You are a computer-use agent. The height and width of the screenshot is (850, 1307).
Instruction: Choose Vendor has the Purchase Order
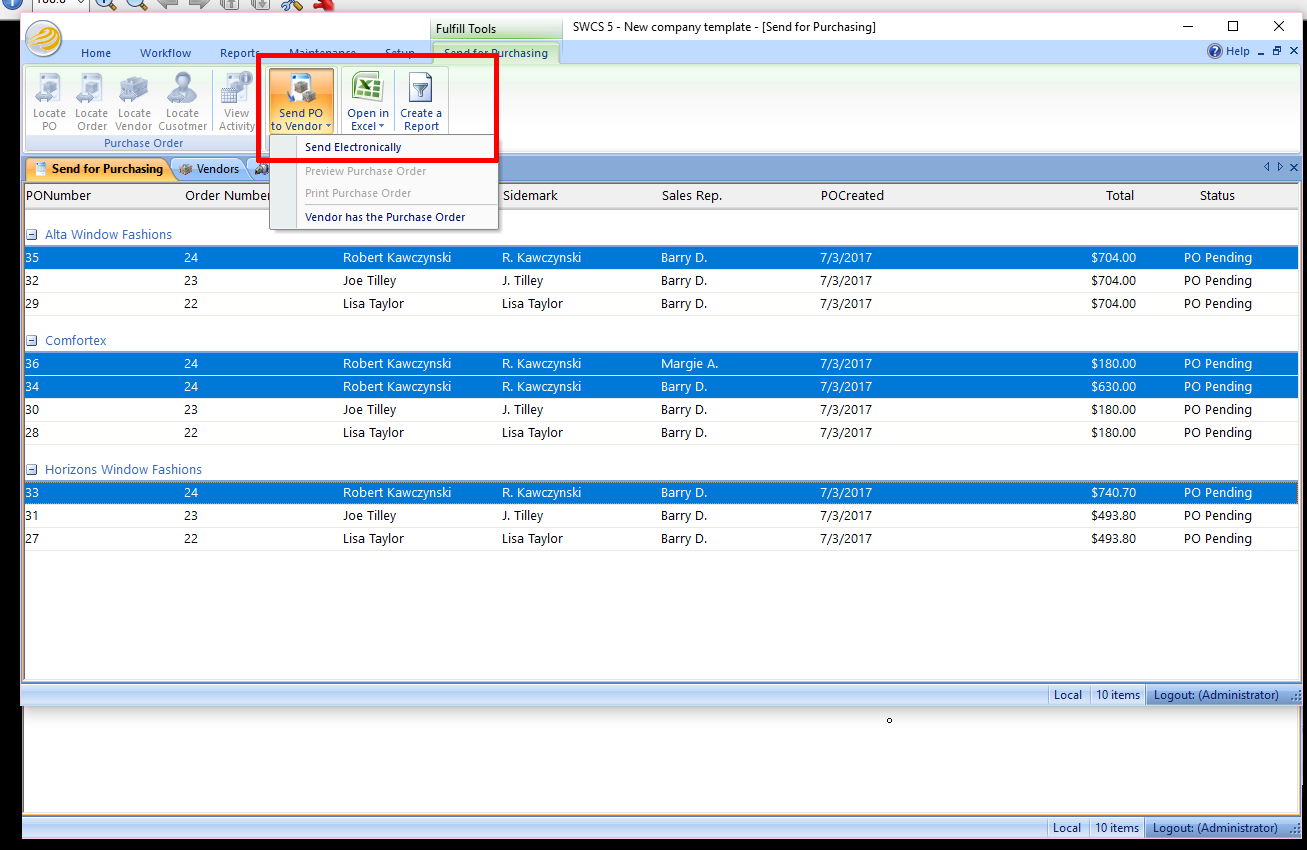click(x=385, y=217)
